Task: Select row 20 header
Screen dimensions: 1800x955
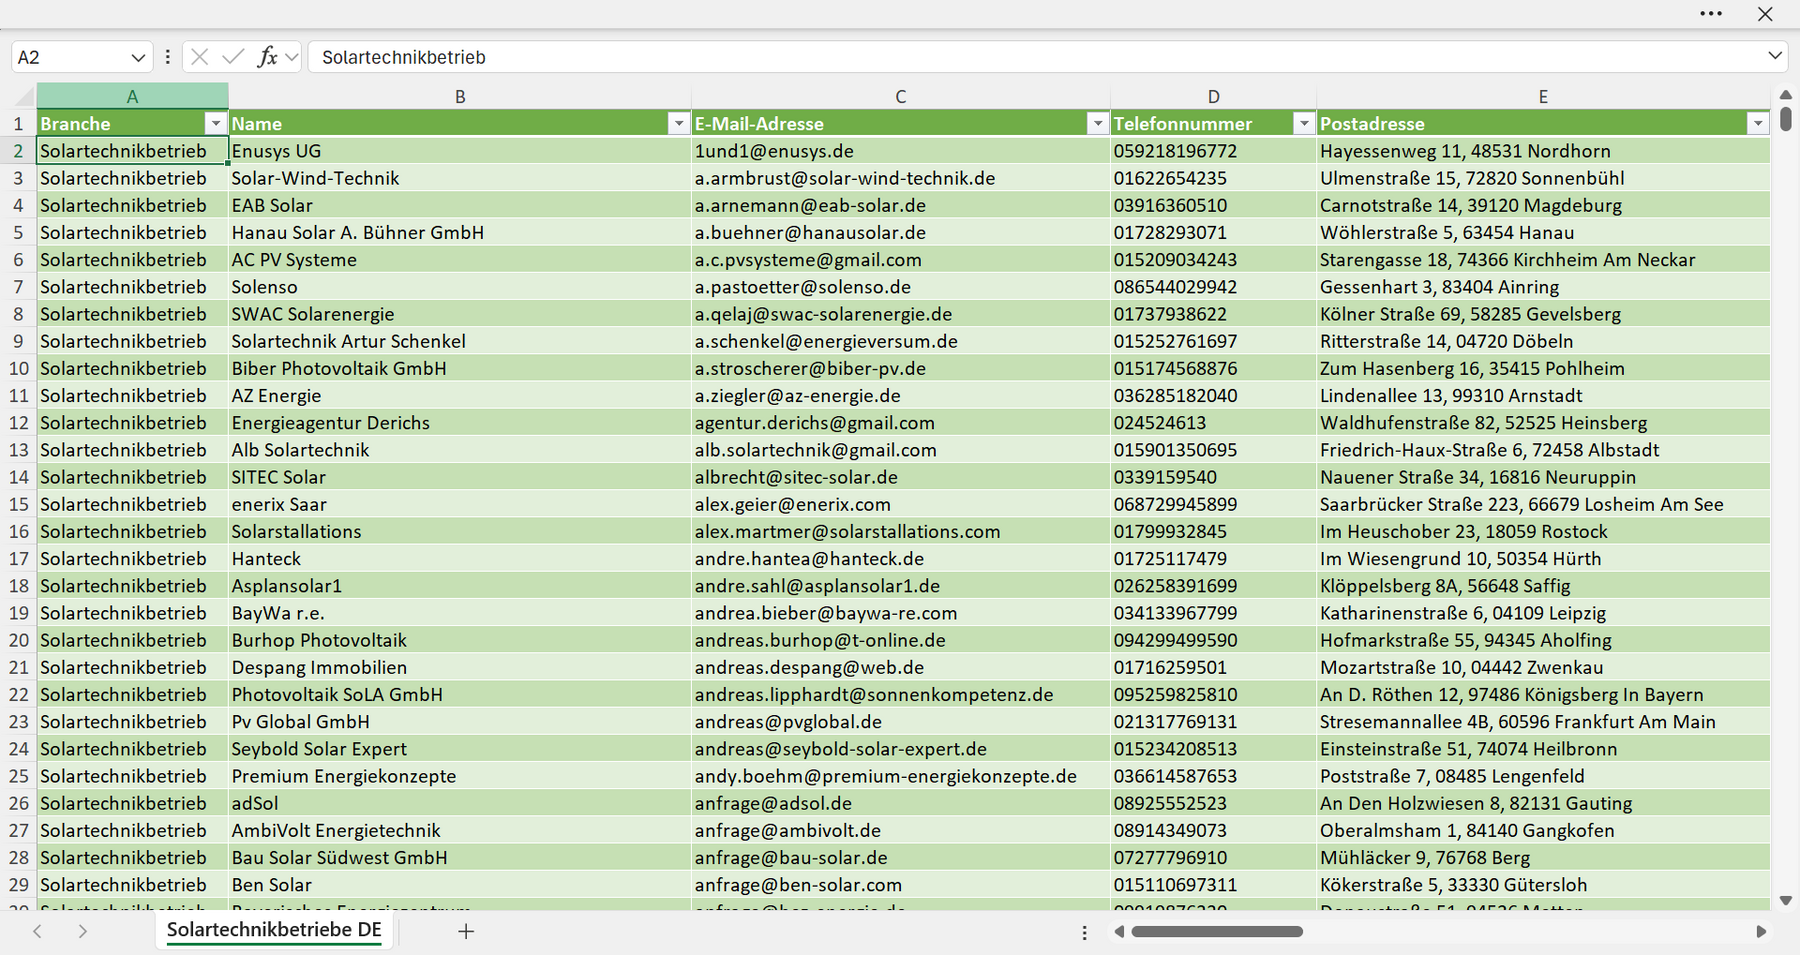Action: [x=18, y=640]
